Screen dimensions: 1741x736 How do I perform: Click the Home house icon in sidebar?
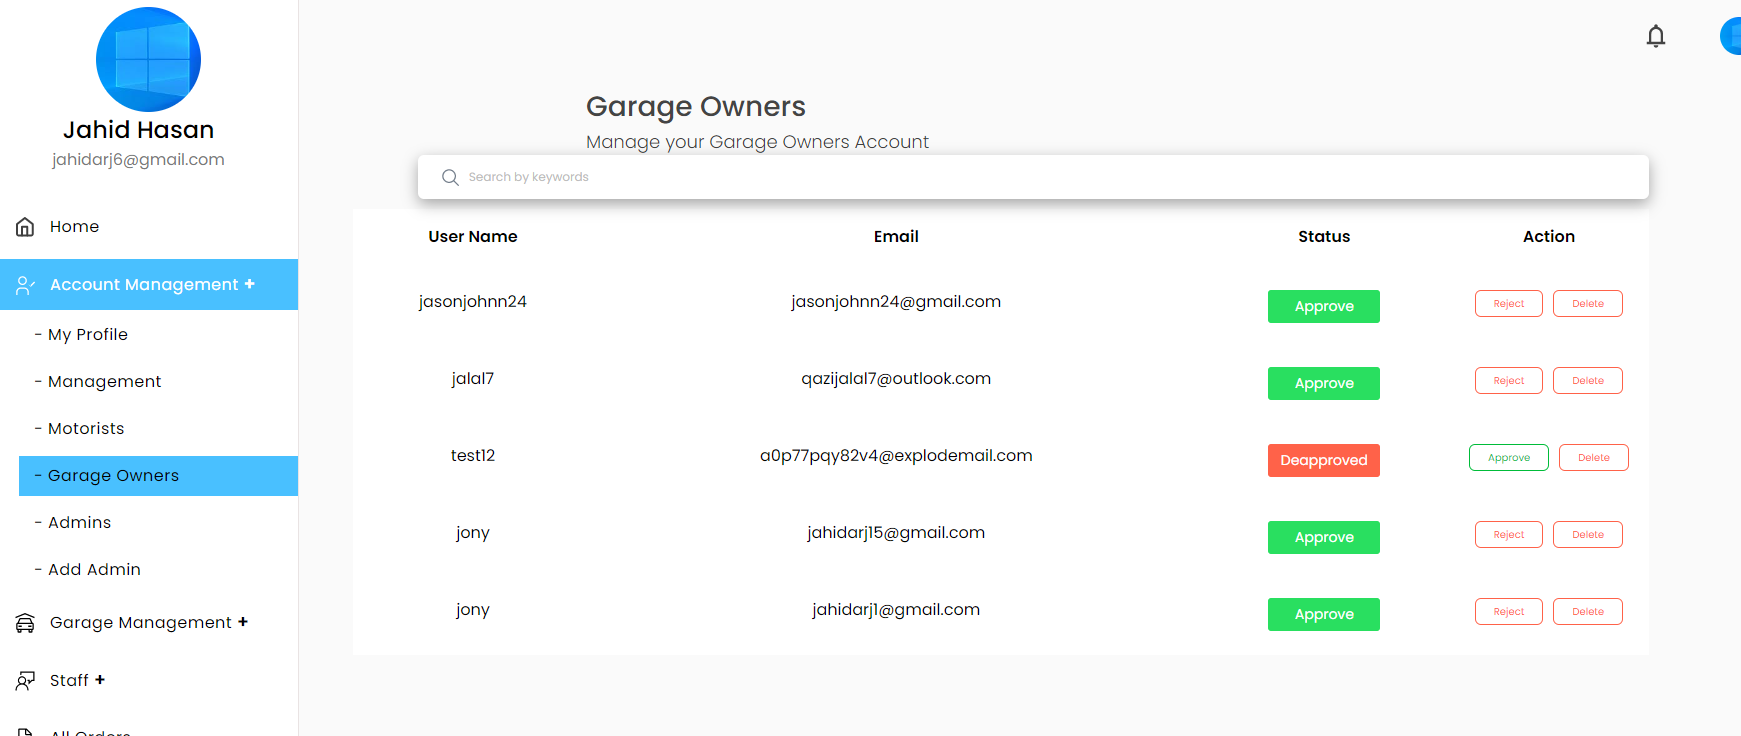coord(25,227)
